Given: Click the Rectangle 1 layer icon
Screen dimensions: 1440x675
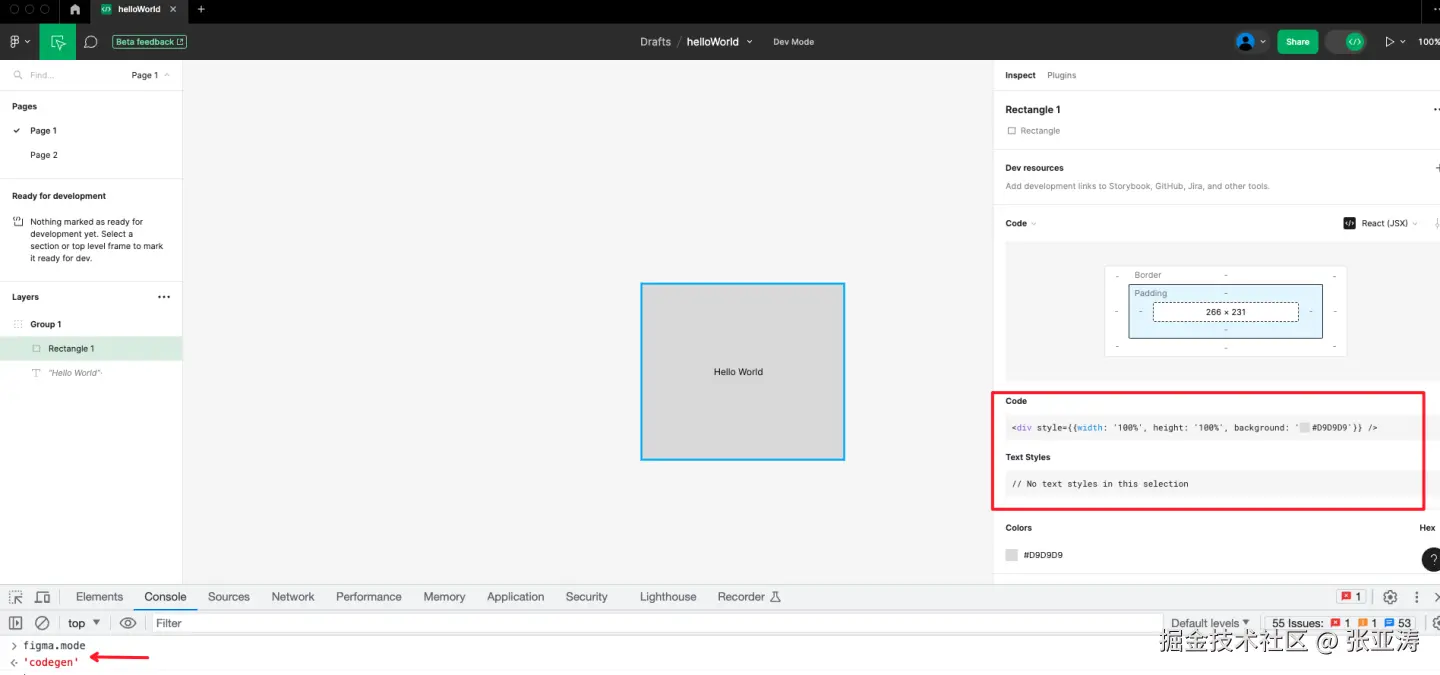Looking at the screenshot, I should click(36, 348).
